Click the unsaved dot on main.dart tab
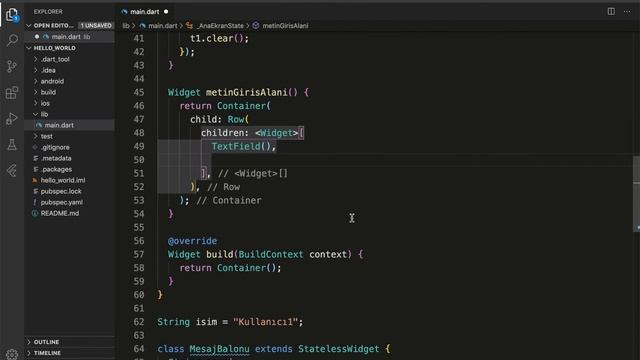640x360 pixels. click(166, 12)
